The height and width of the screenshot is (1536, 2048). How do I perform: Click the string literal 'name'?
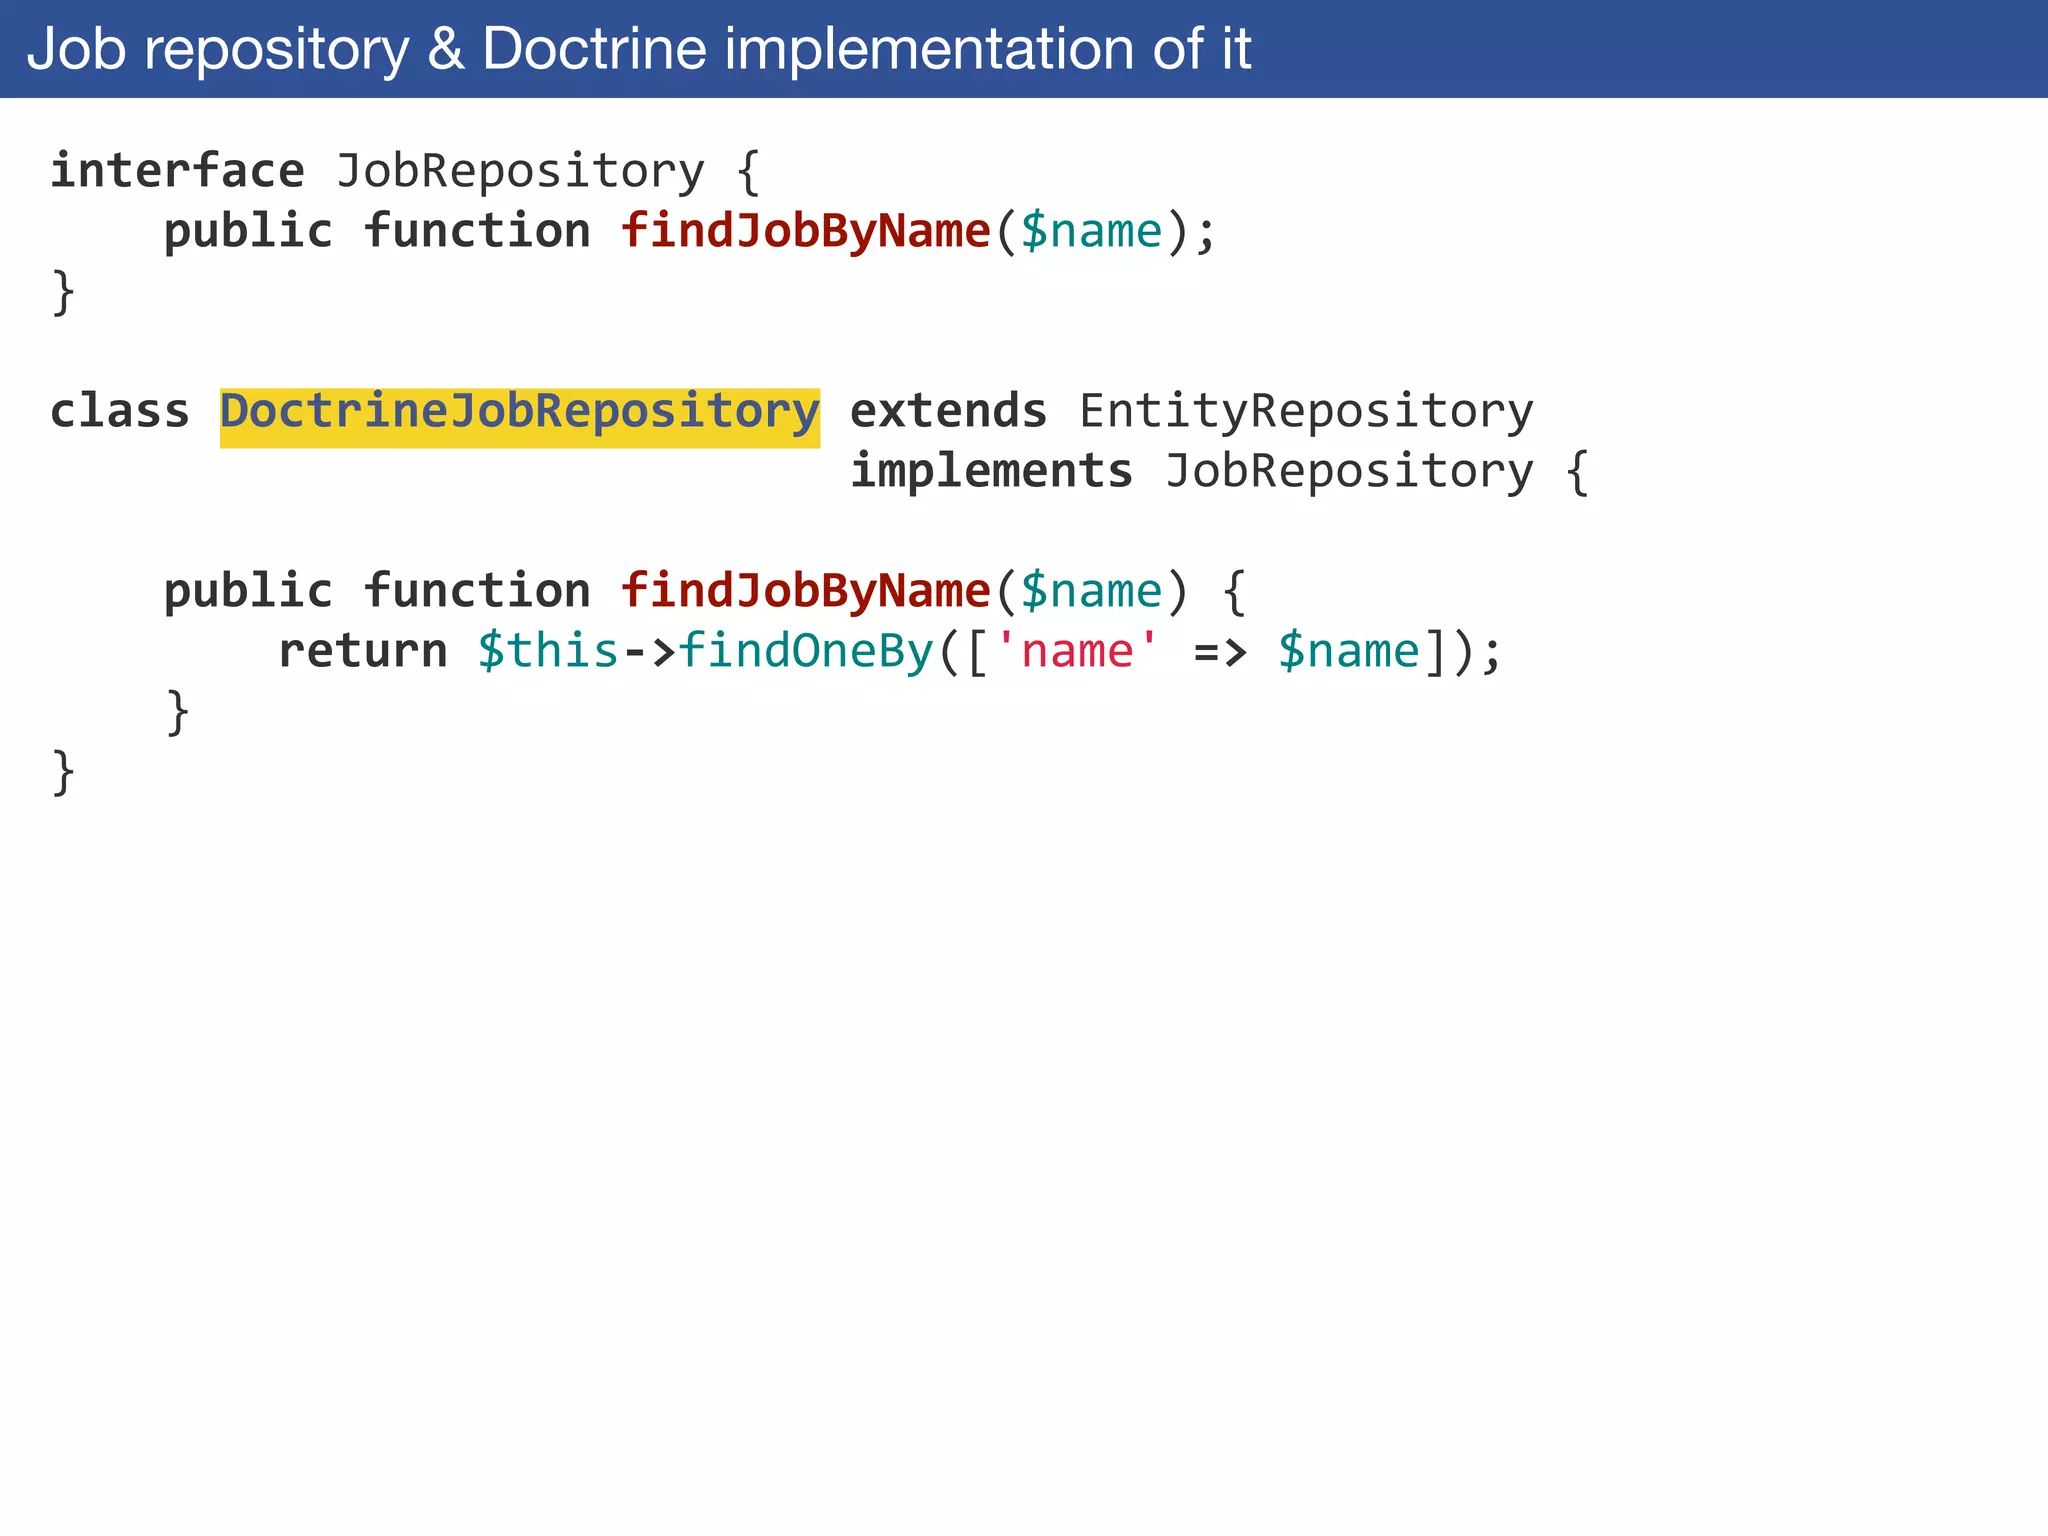(1077, 651)
